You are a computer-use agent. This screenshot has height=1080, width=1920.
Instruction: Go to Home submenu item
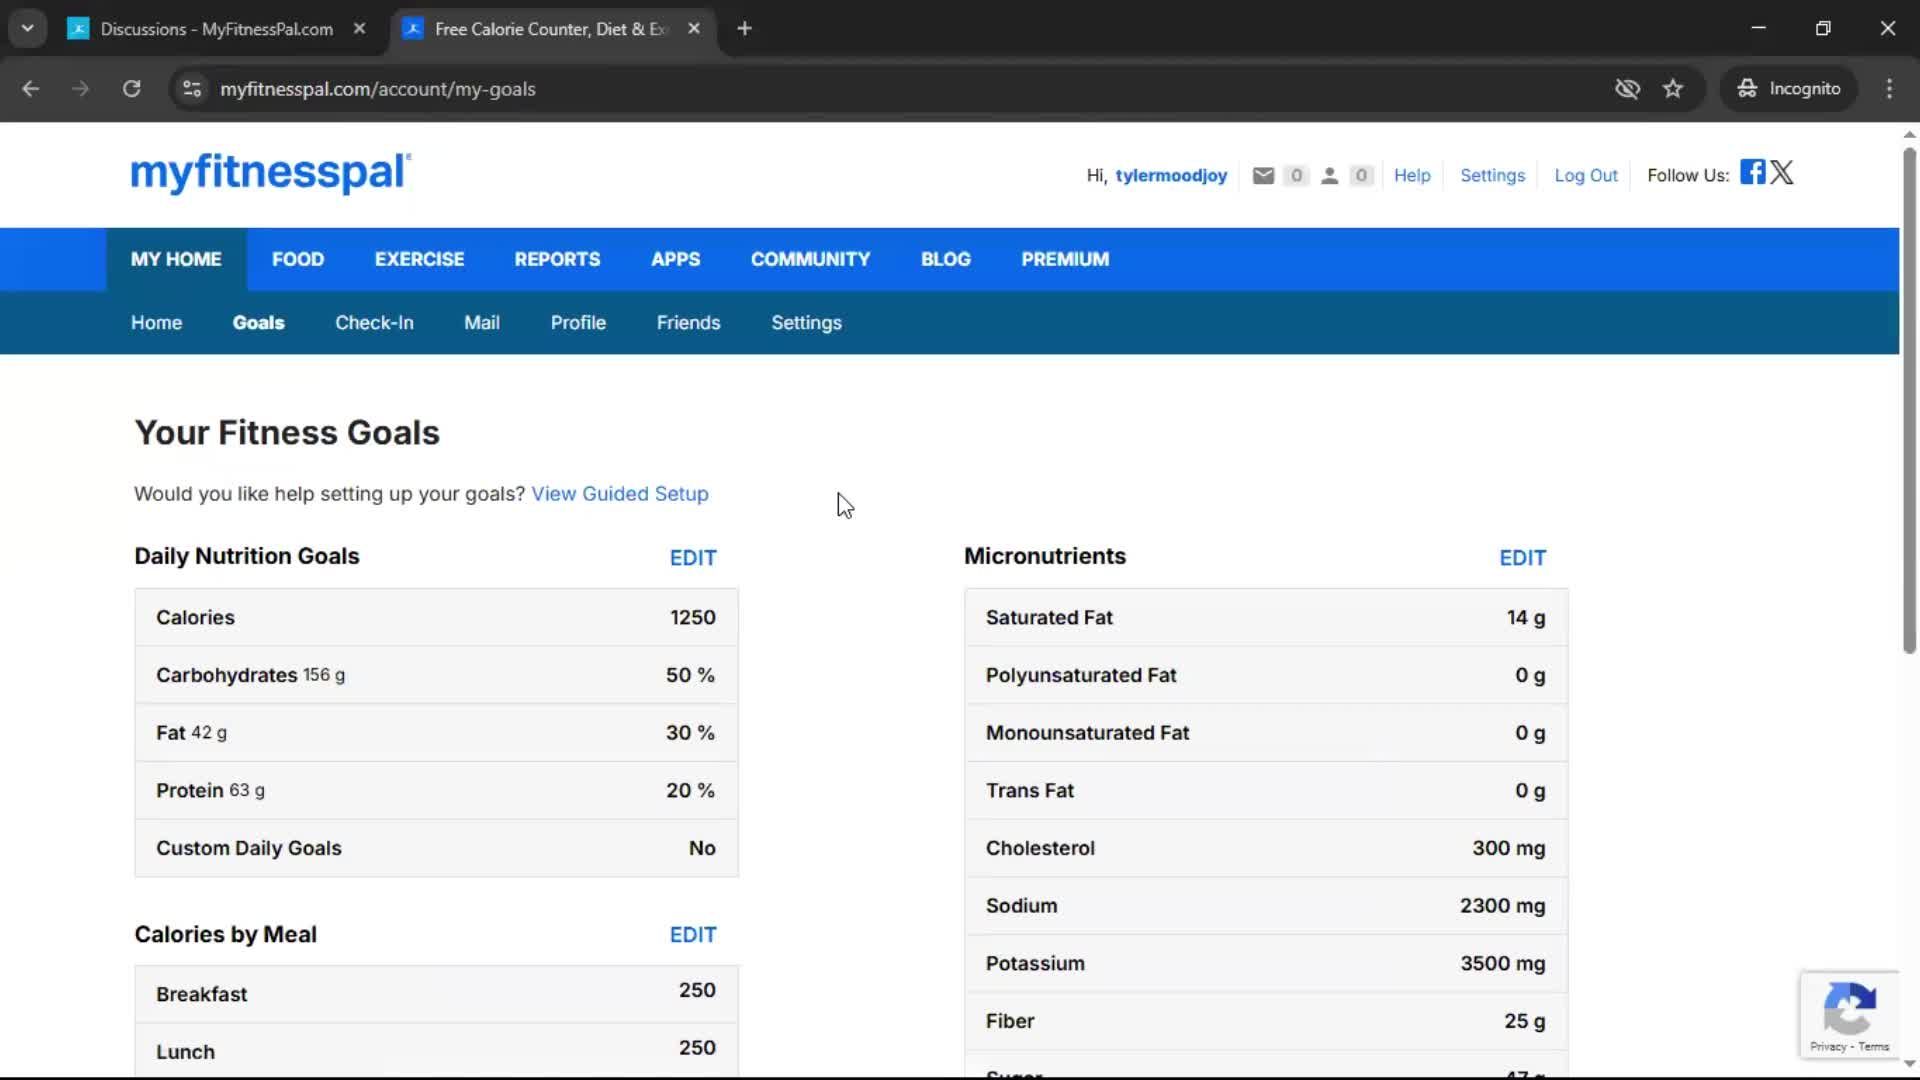pos(156,323)
